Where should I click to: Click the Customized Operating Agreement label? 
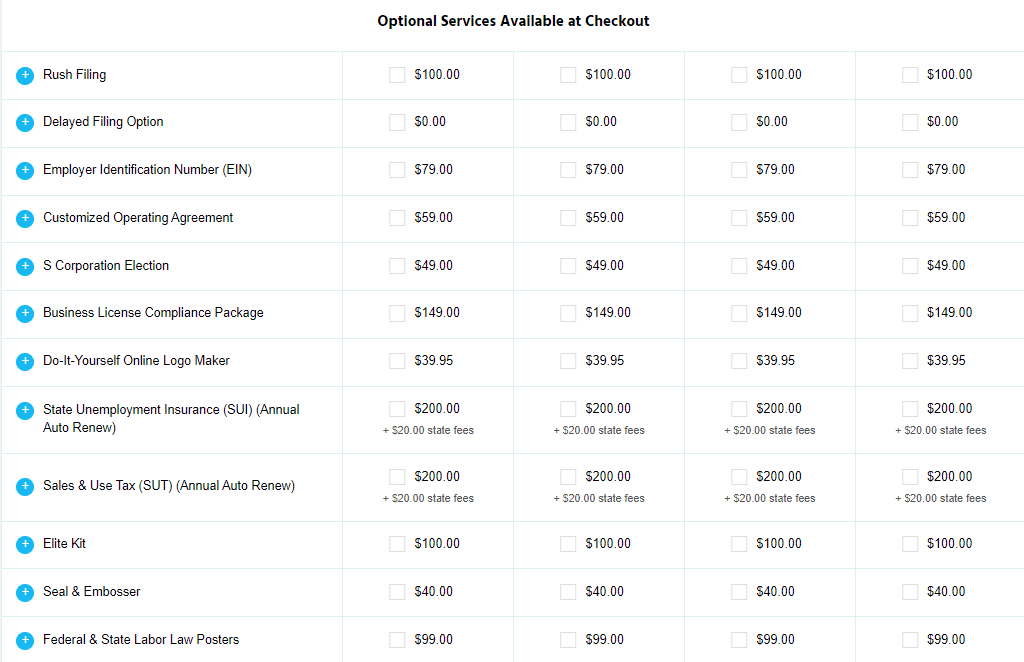pos(138,218)
